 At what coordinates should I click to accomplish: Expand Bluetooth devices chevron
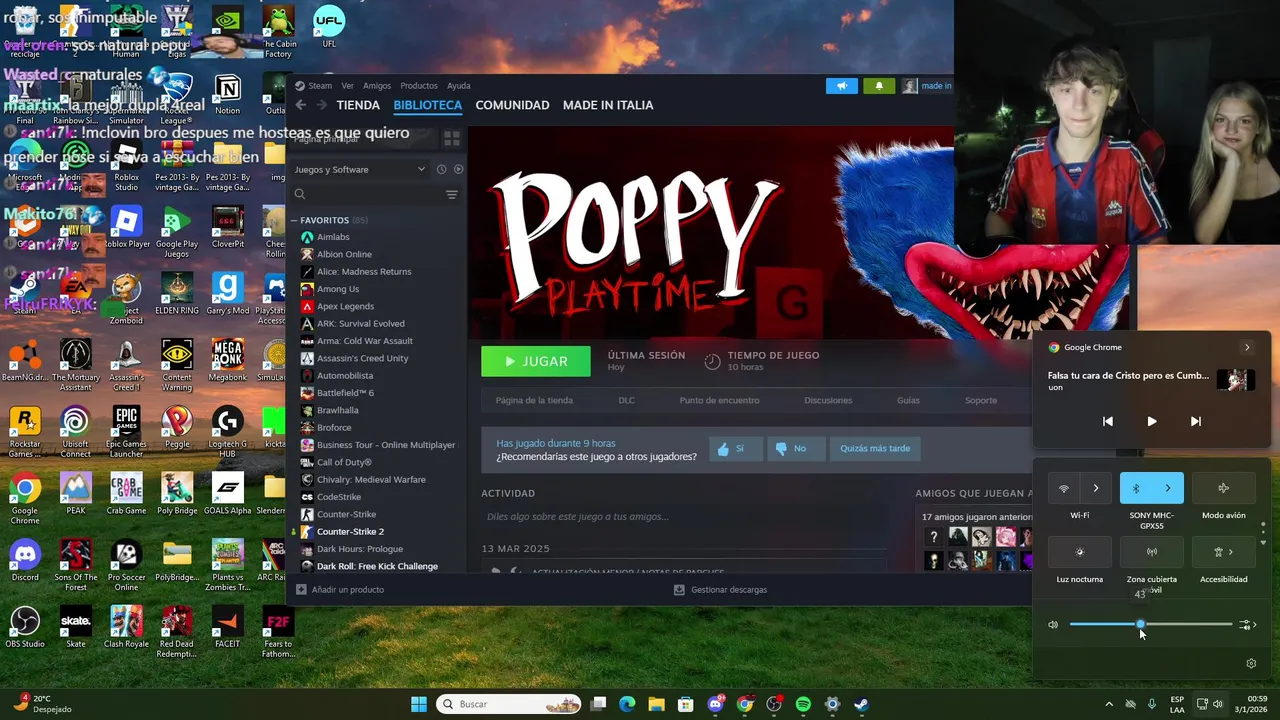click(x=1168, y=488)
